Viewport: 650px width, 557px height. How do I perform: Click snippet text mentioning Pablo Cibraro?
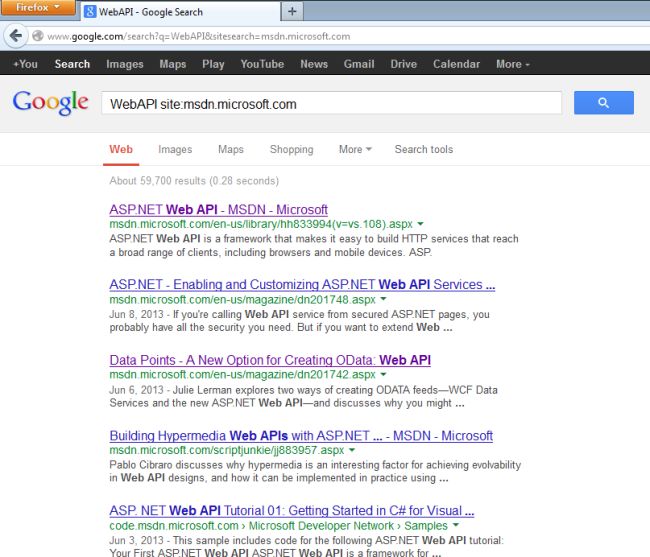pos(315,471)
